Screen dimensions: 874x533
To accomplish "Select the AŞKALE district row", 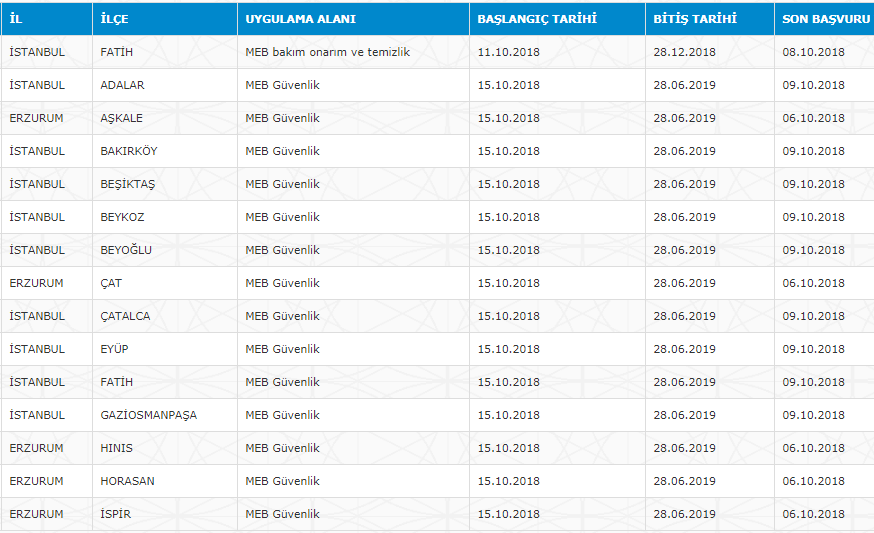I will coord(121,118).
